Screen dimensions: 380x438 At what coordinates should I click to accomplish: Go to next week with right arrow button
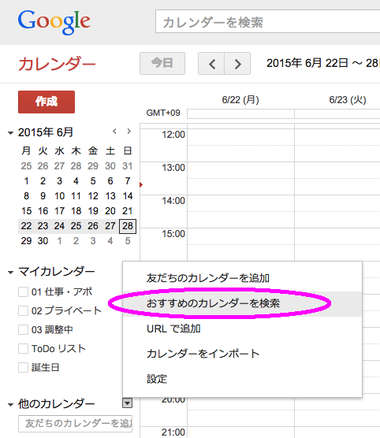coord(237,63)
